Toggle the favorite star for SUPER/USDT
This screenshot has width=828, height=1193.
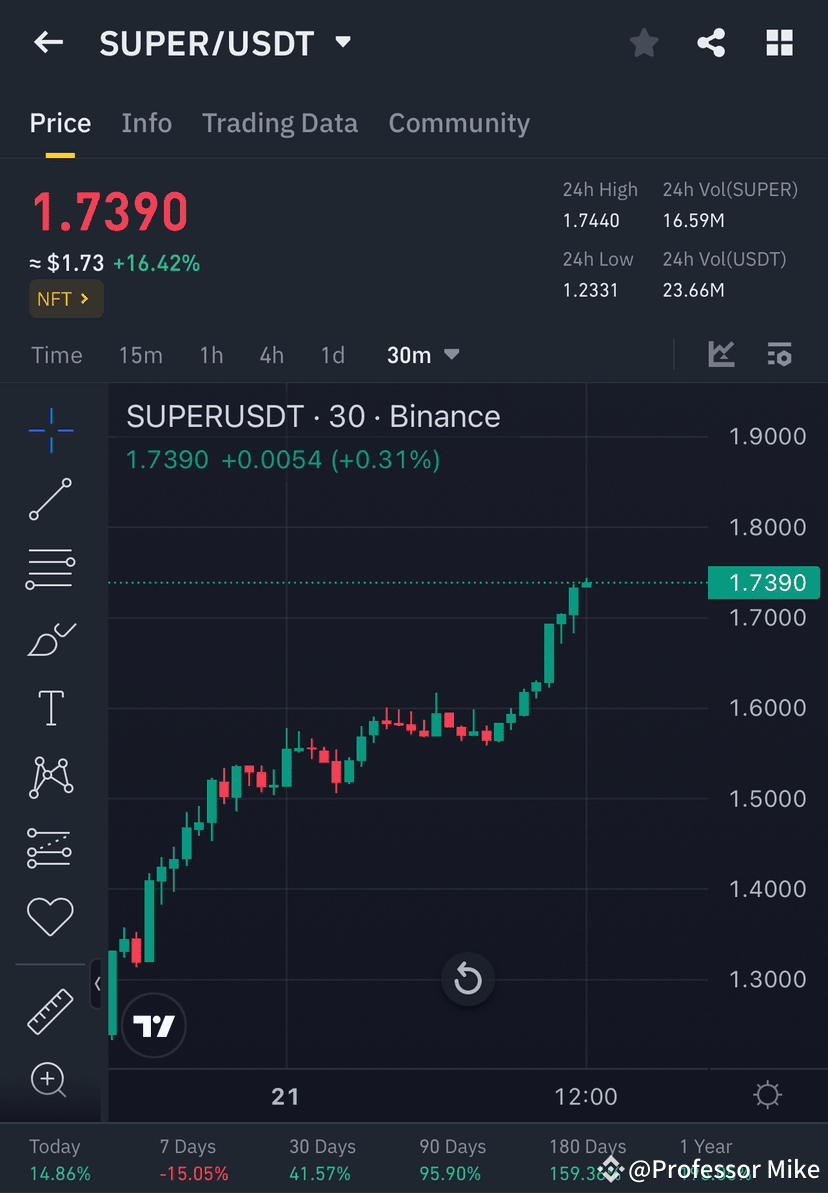(x=643, y=43)
